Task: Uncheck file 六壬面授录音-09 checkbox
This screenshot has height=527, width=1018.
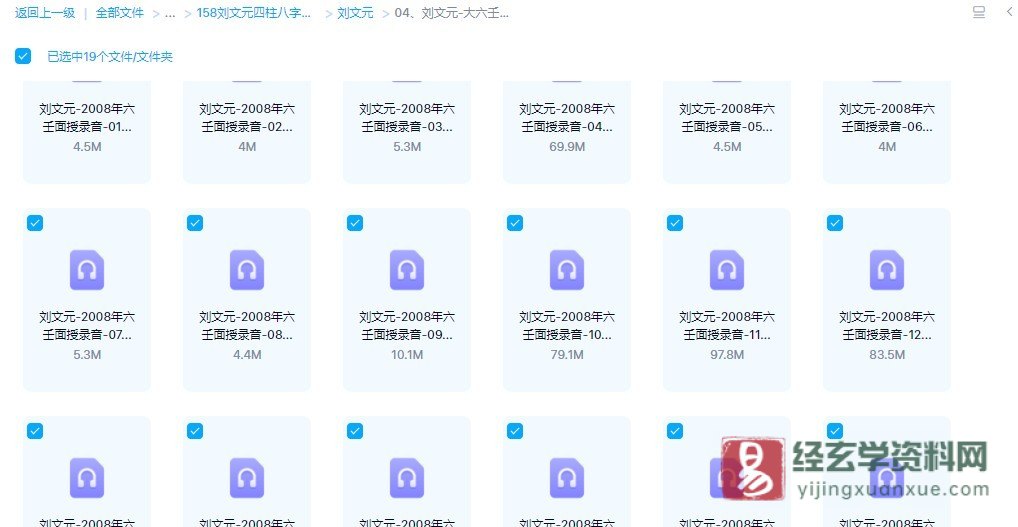Action: point(355,223)
